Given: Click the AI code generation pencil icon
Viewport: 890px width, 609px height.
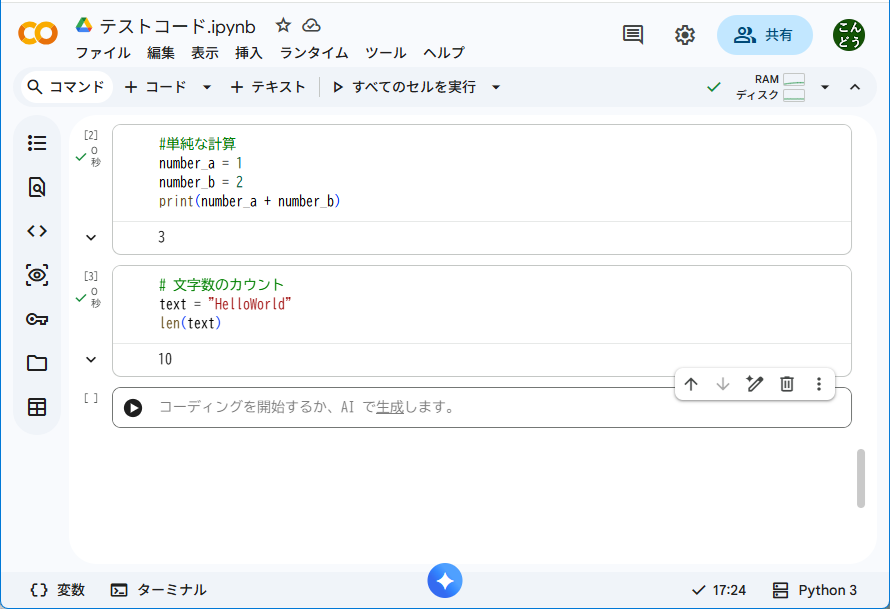Looking at the screenshot, I should click(754, 384).
